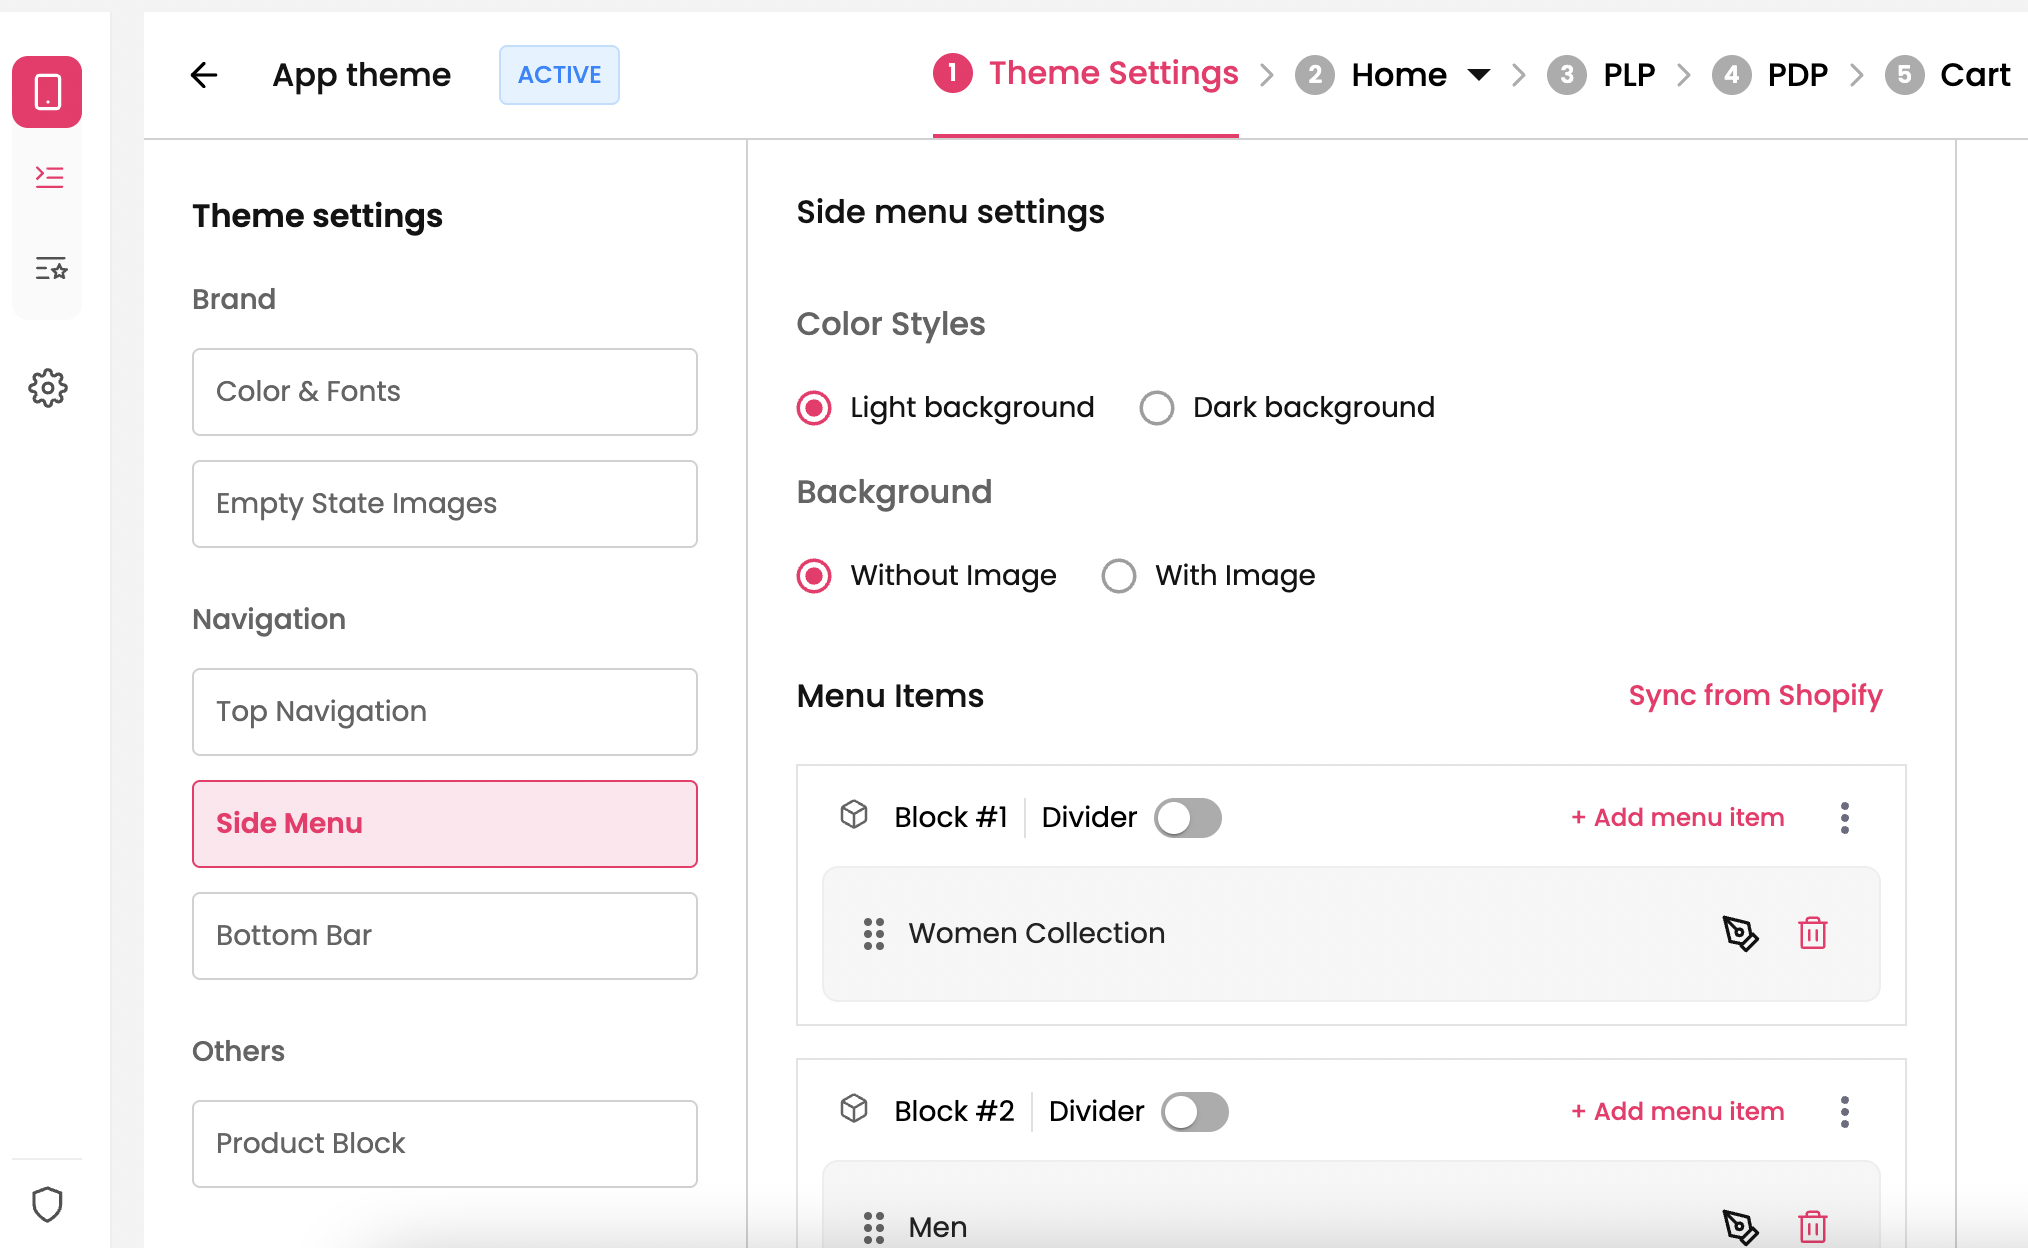Enable the Block #1 divider toggle
The image size is (2028, 1248).
tap(1187, 818)
